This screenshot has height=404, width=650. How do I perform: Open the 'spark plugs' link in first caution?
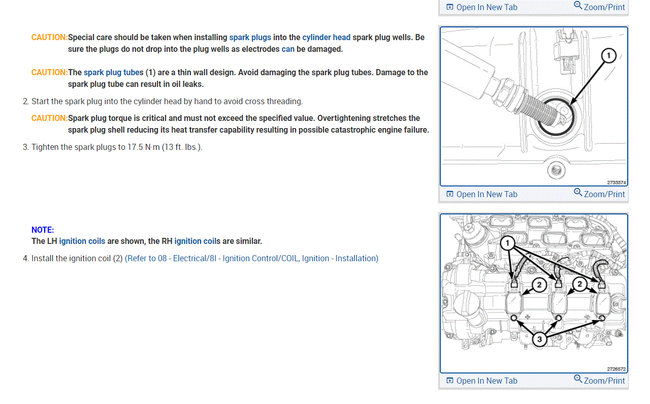click(x=250, y=37)
